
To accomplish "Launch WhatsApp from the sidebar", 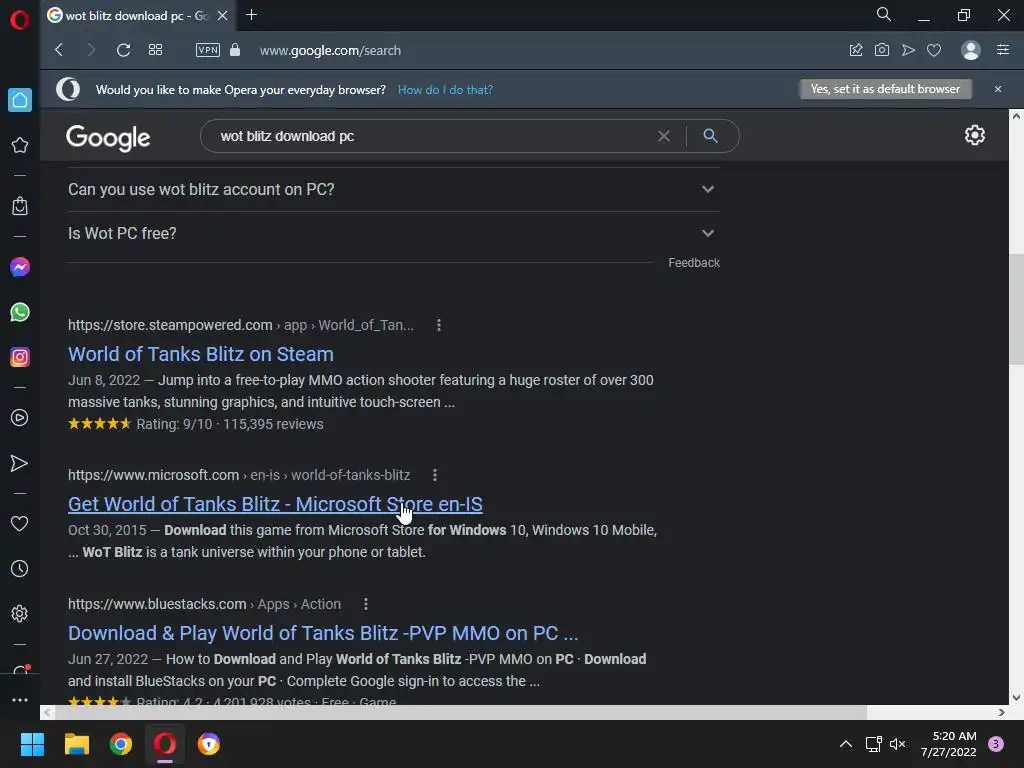I will tap(20, 312).
